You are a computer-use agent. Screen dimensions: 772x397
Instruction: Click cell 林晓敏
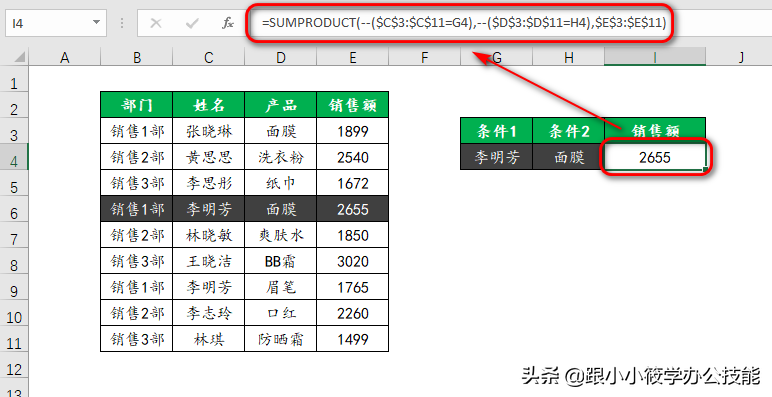pos(208,235)
